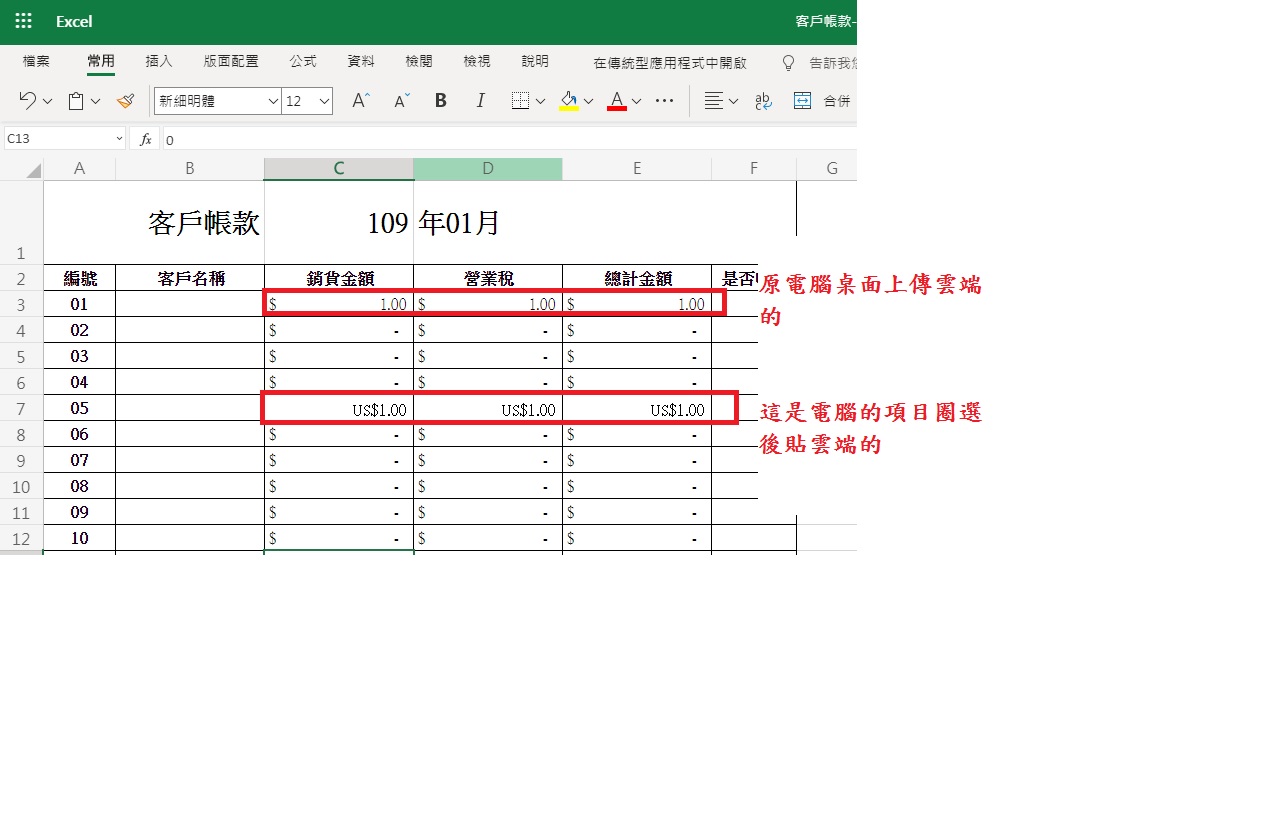Click the Paste clipboard icon
The height and width of the screenshot is (817, 1269).
tap(77, 100)
